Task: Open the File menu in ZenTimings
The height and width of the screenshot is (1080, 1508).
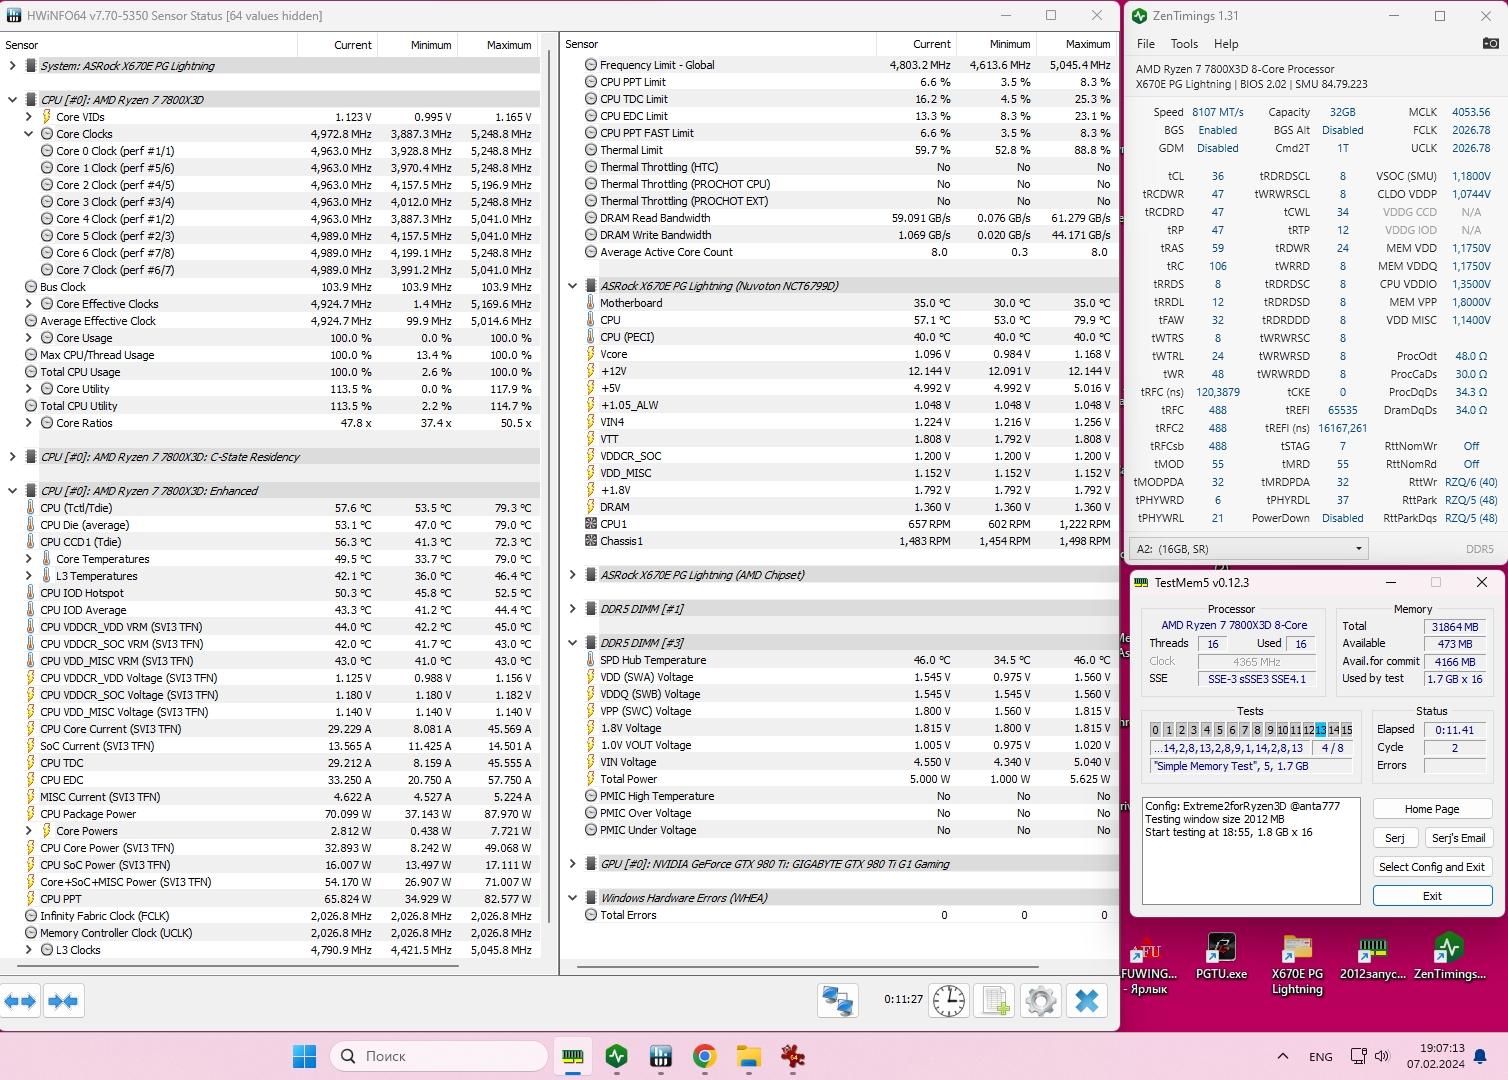Action: pos(1146,44)
